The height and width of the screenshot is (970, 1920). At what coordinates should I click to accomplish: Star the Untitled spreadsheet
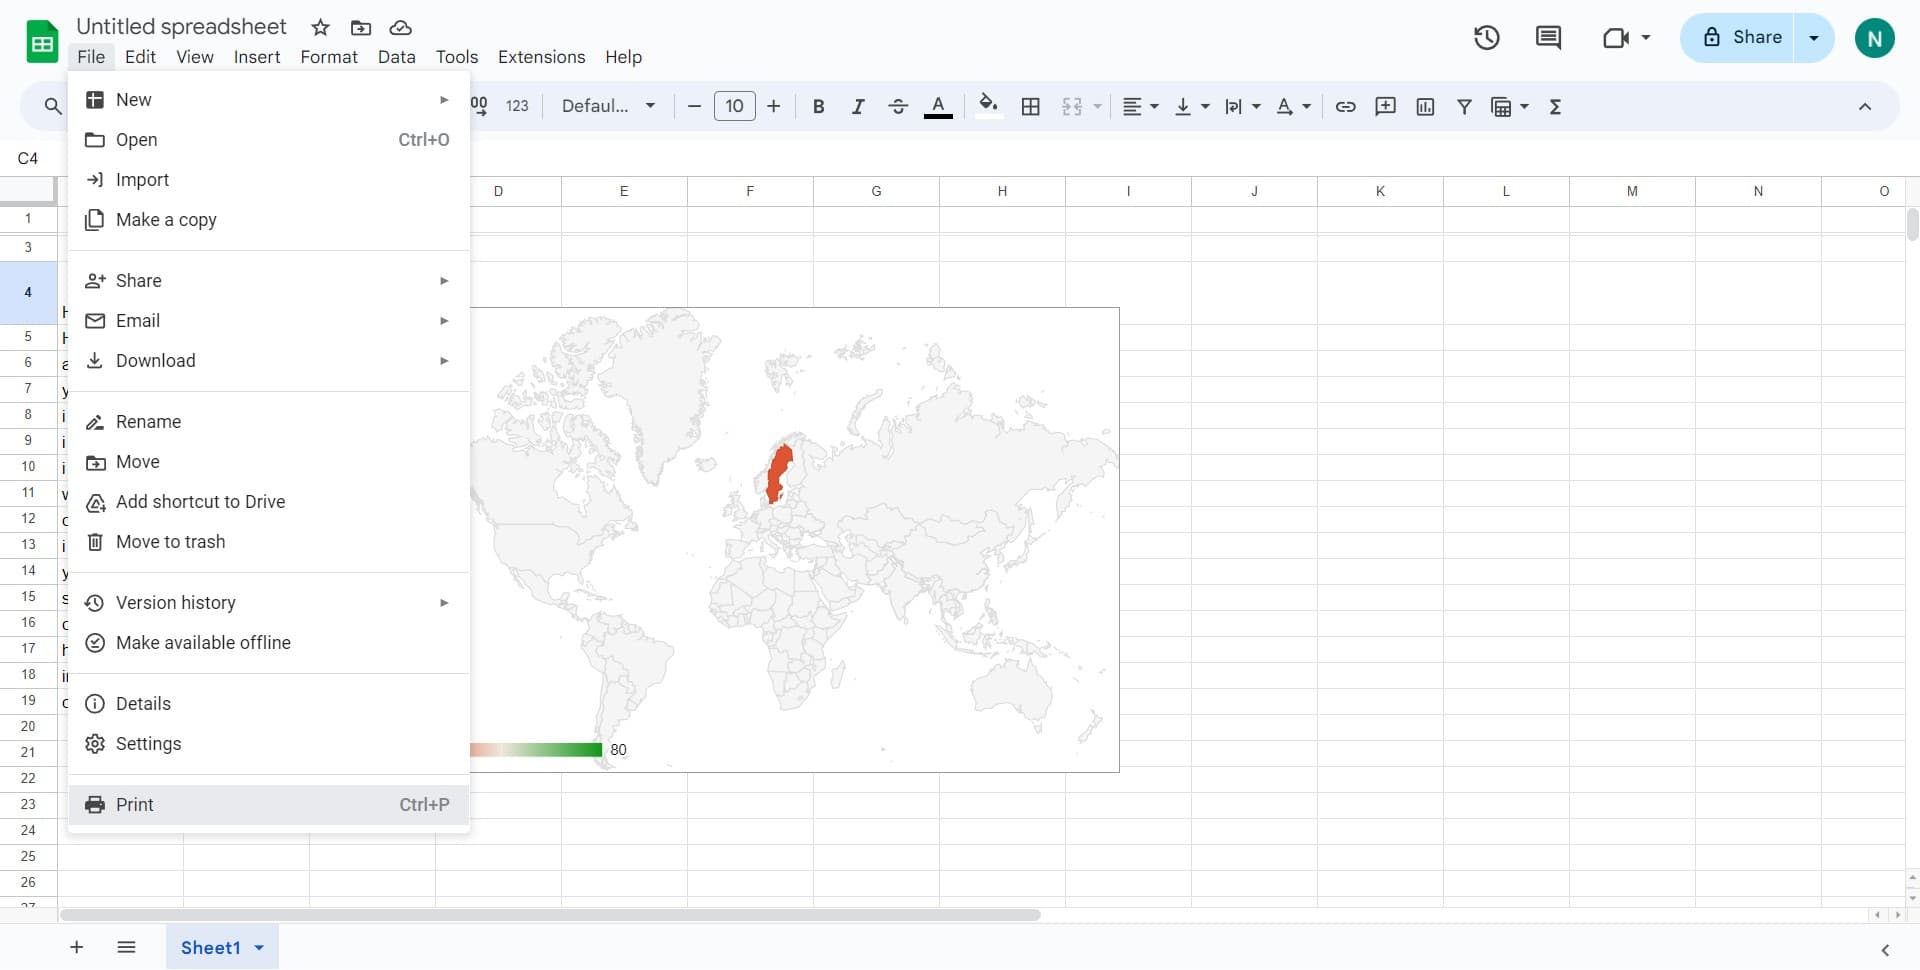320,28
